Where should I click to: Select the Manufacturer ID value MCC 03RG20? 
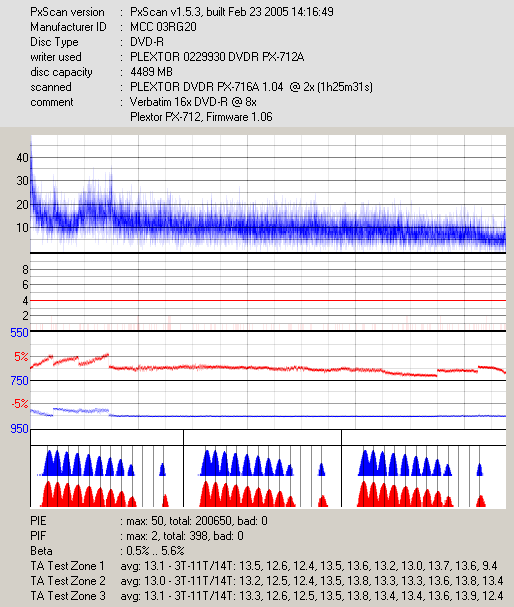tap(163, 27)
